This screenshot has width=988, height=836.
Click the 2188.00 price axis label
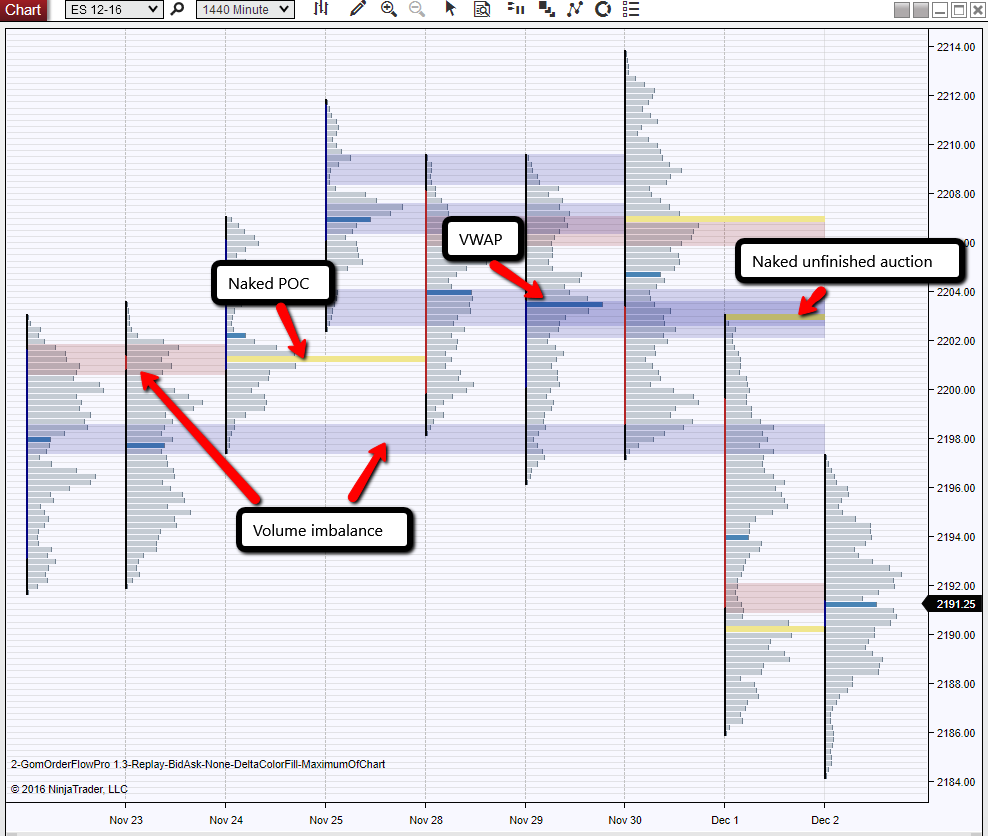[x=956, y=684]
